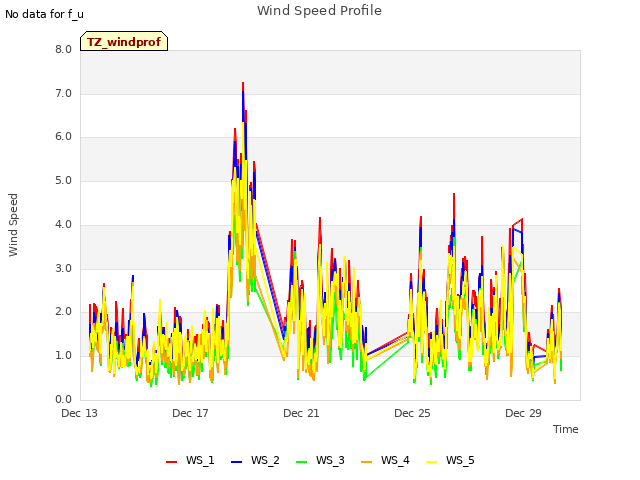Viewport: 640px width, 480px height.
Task: Click the Dec 13 x-axis tick label
Action: (x=80, y=413)
